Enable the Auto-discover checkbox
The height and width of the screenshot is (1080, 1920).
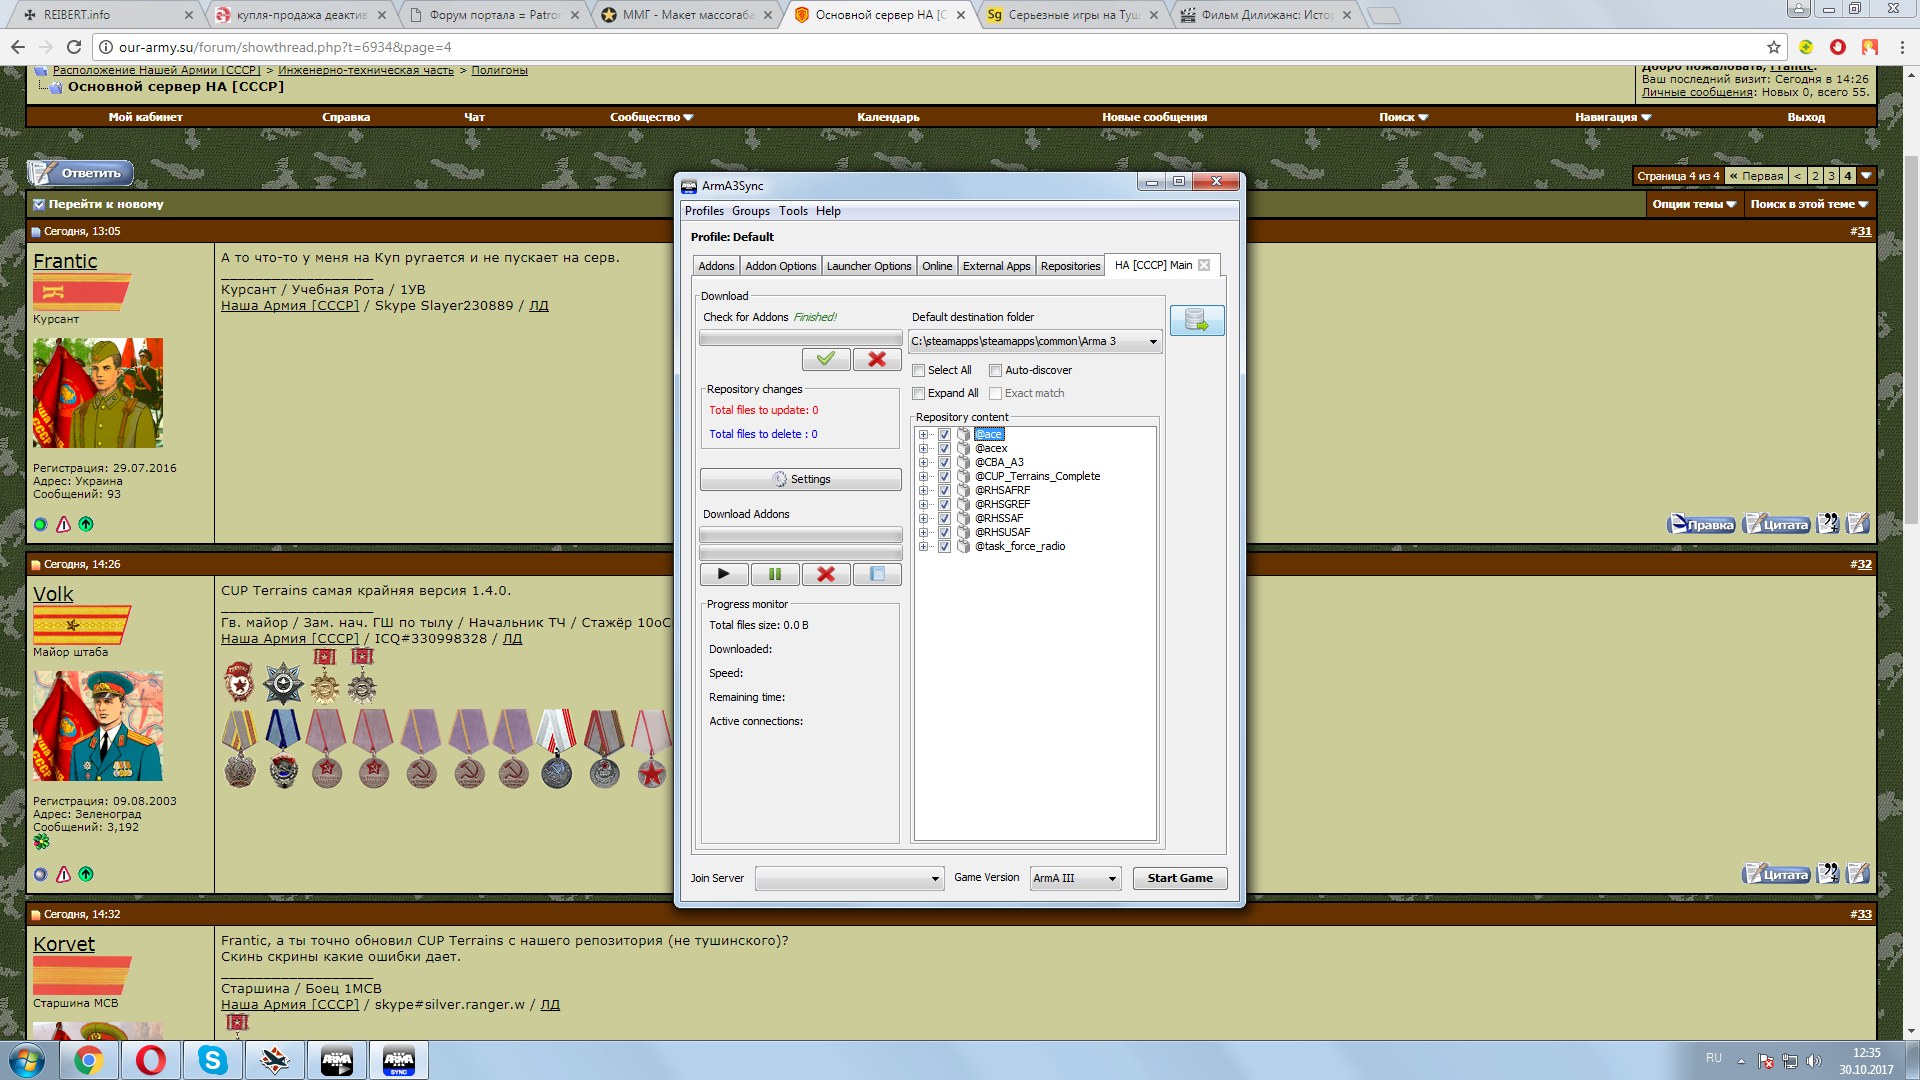pyautogui.click(x=996, y=370)
